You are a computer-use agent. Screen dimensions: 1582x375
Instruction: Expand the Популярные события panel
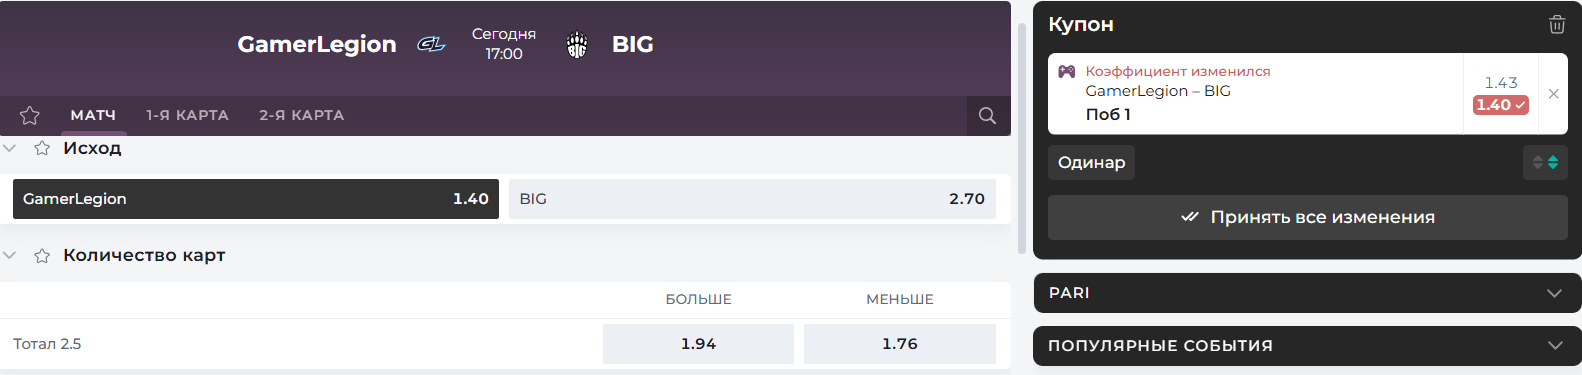pyautogui.click(x=1307, y=345)
